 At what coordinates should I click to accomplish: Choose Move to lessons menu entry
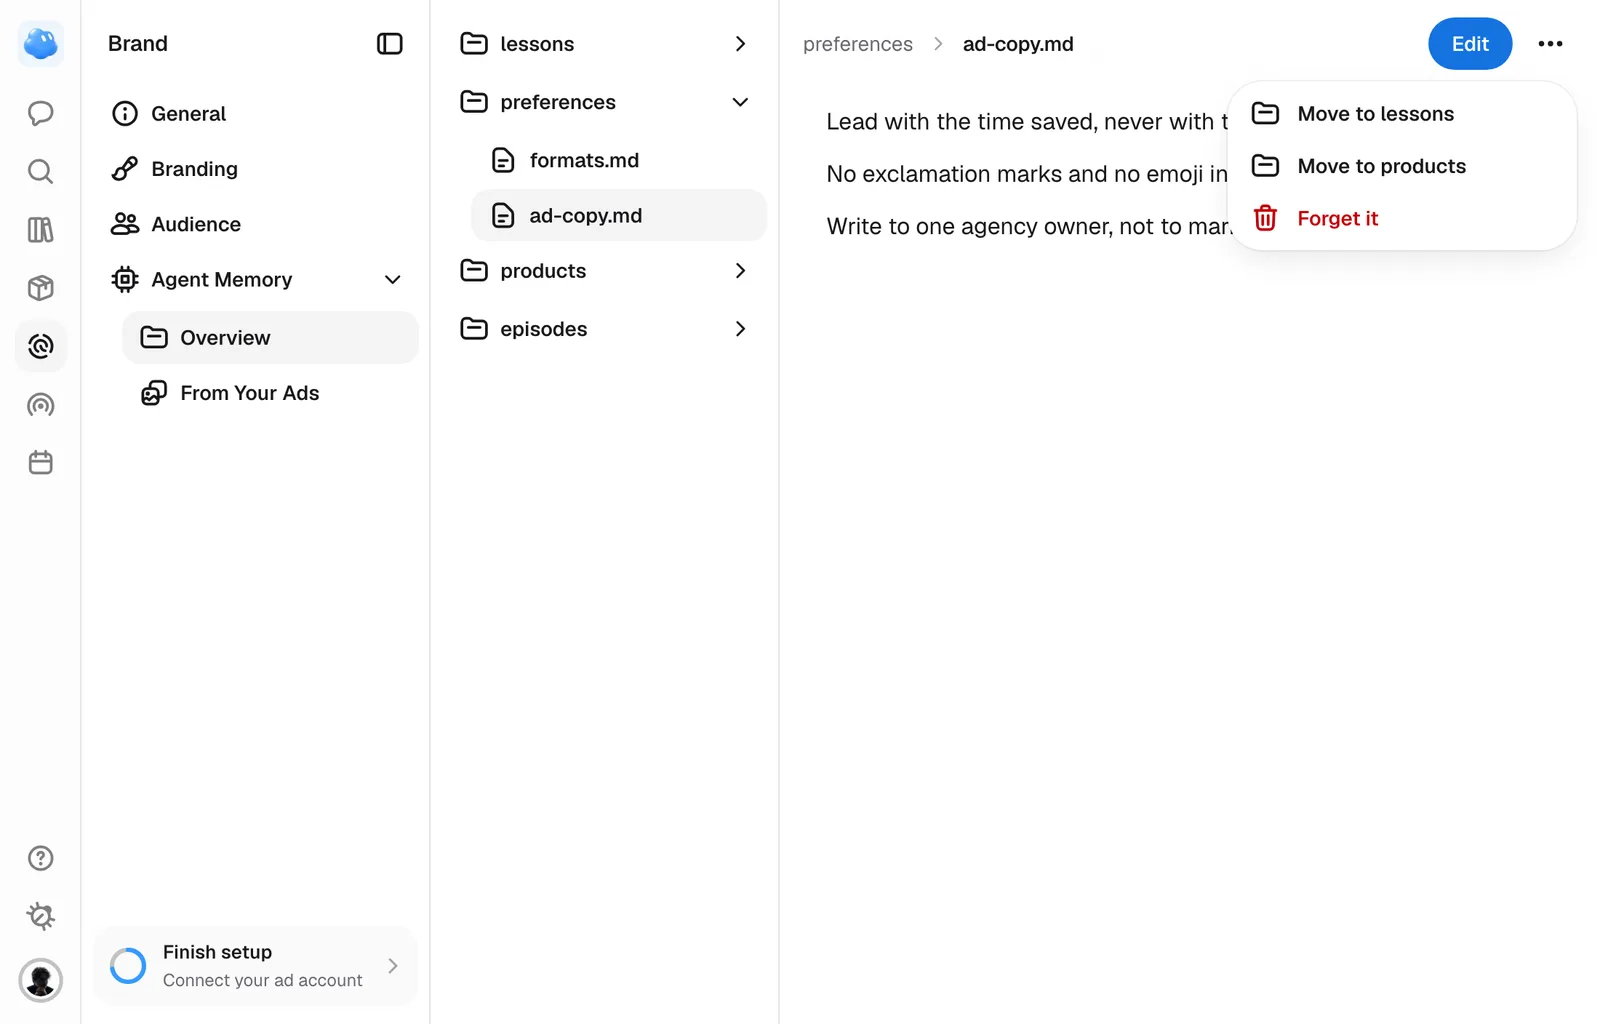click(1402, 114)
